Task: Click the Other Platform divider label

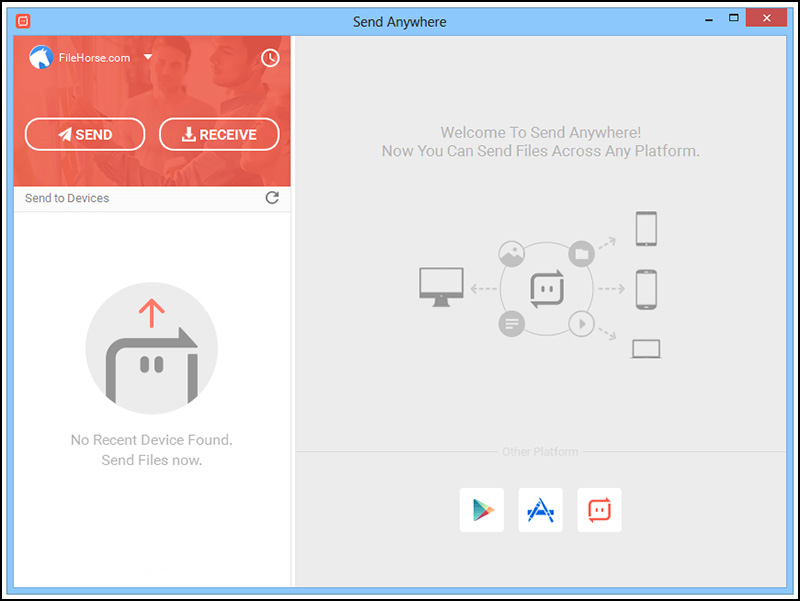Action: pyautogui.click(x=540, y=451)
